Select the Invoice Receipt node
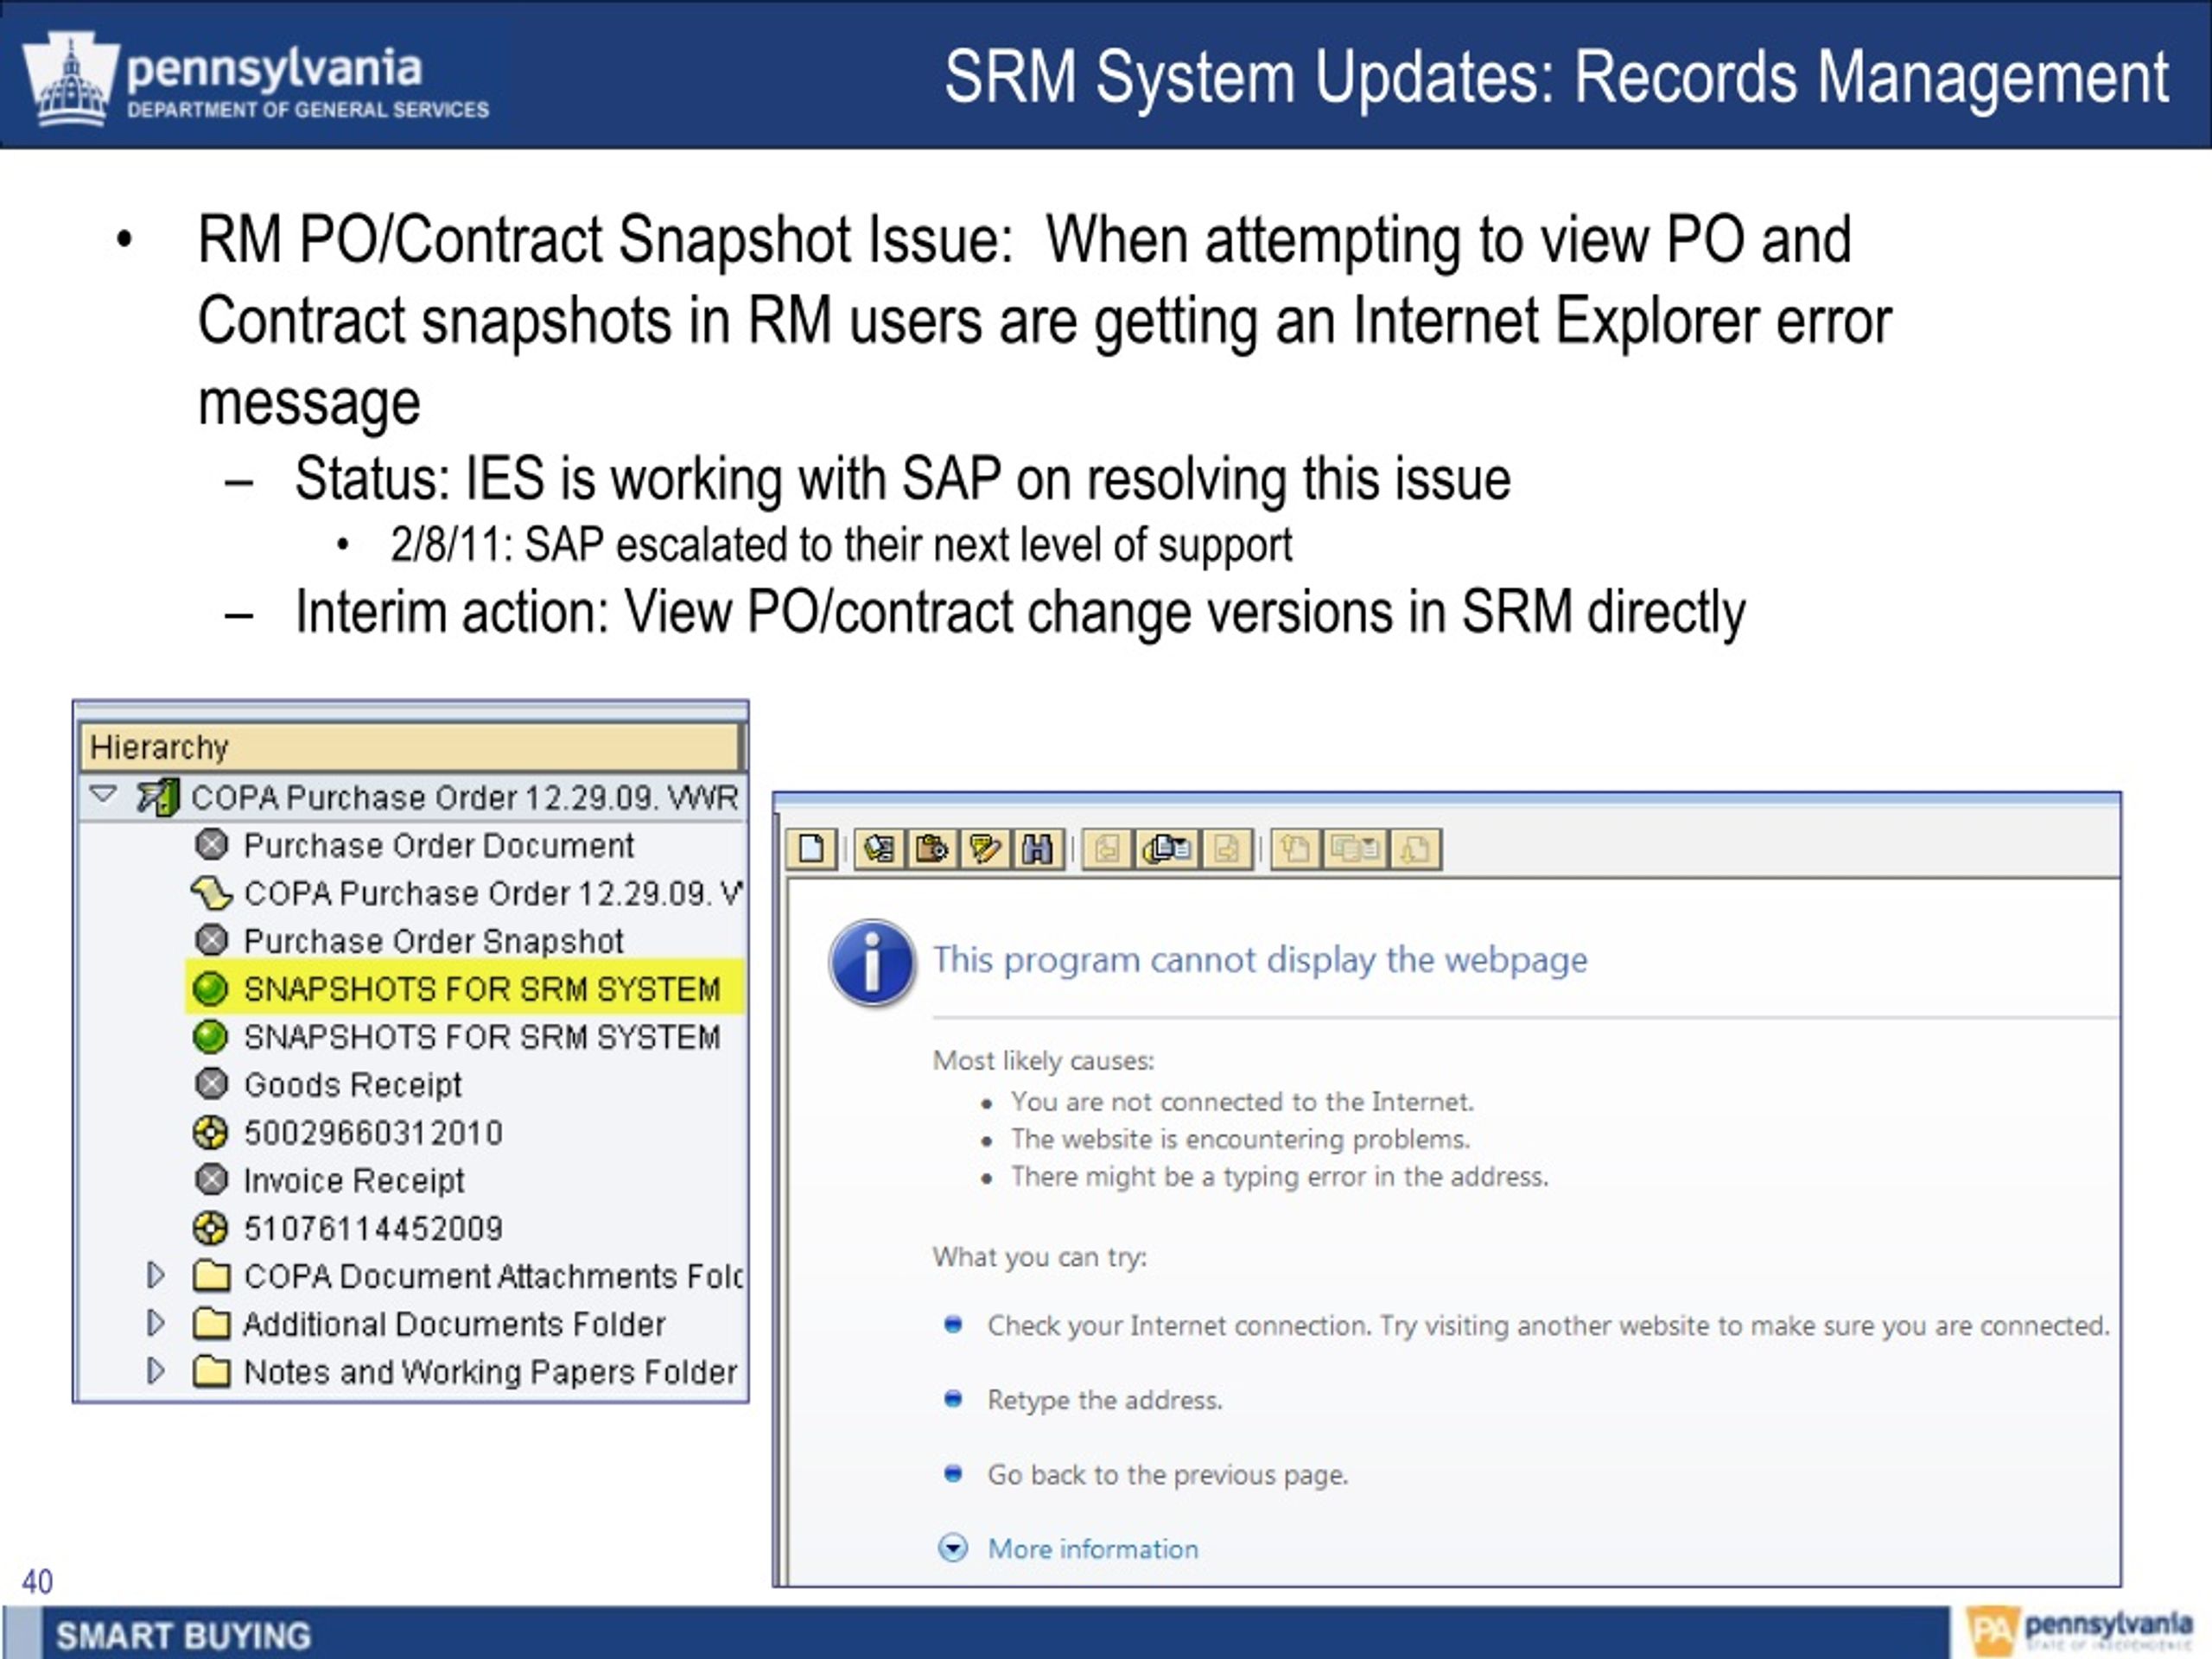 (354, 1181)
